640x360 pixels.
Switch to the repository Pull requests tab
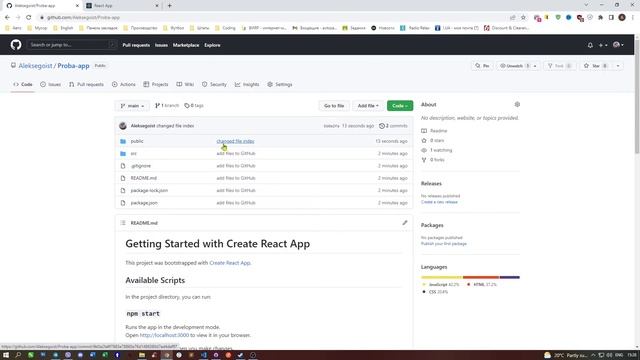pos(86,84)
